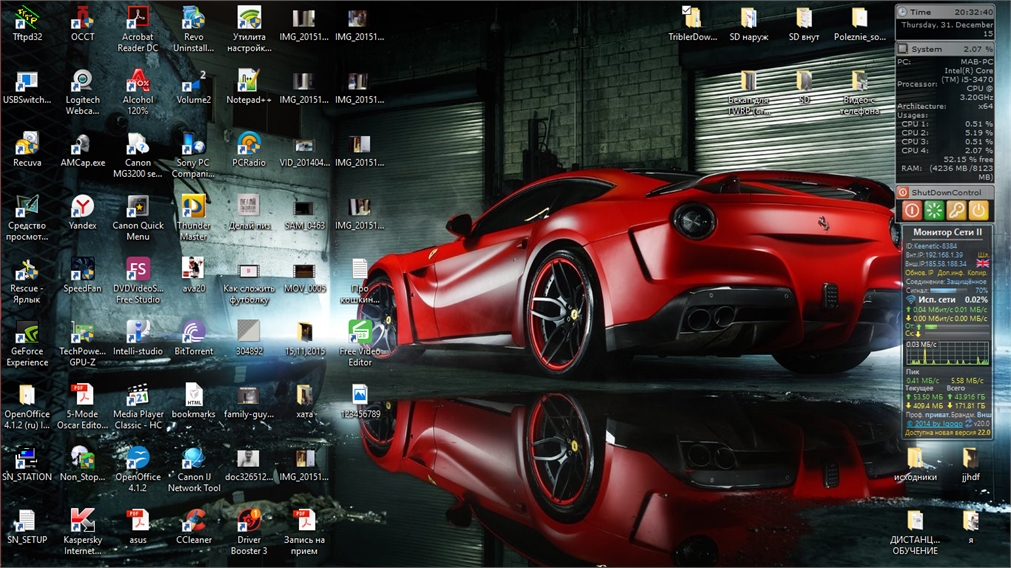
Task: Click the key lock button in ShutDownControl
Action: point(956,210)
